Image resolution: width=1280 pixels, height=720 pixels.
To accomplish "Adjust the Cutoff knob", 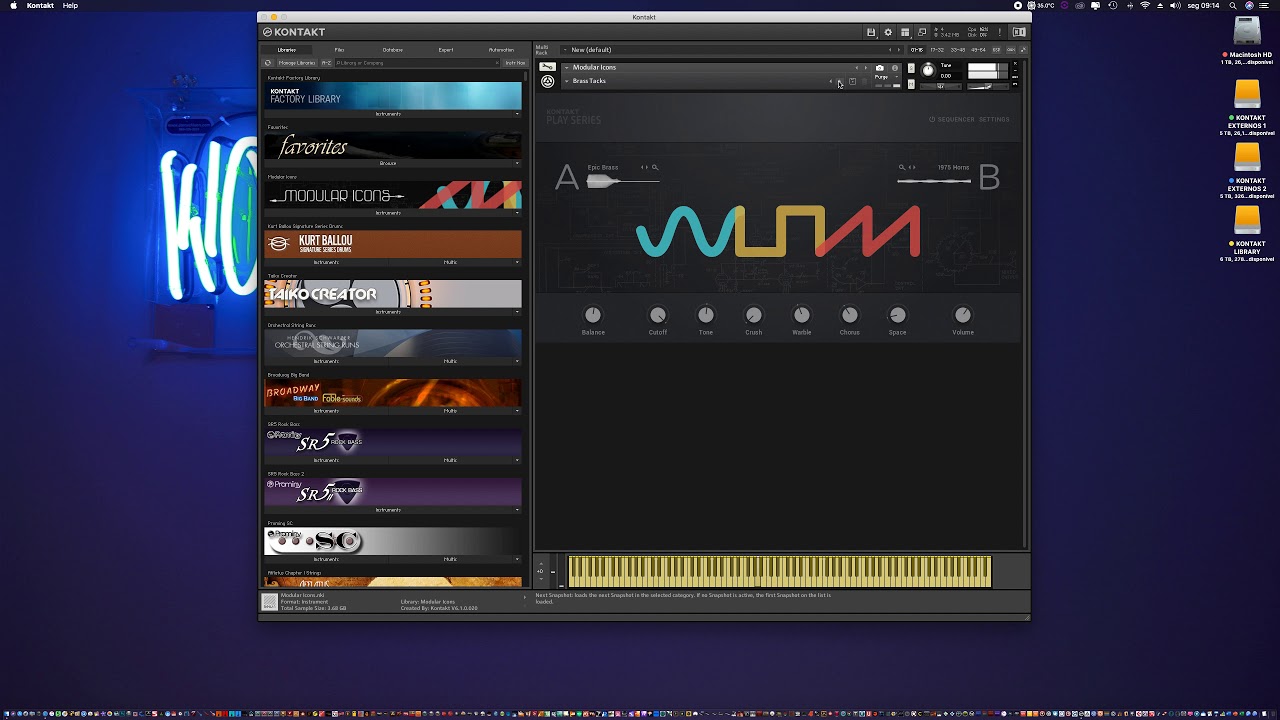I will coord(657,315).
